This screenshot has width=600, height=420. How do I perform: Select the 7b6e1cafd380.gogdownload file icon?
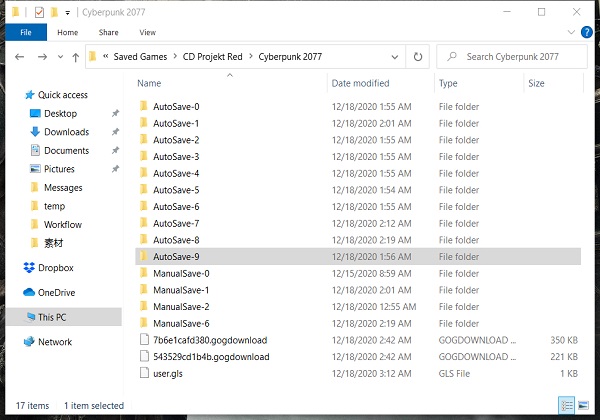(x=144, y=340)
